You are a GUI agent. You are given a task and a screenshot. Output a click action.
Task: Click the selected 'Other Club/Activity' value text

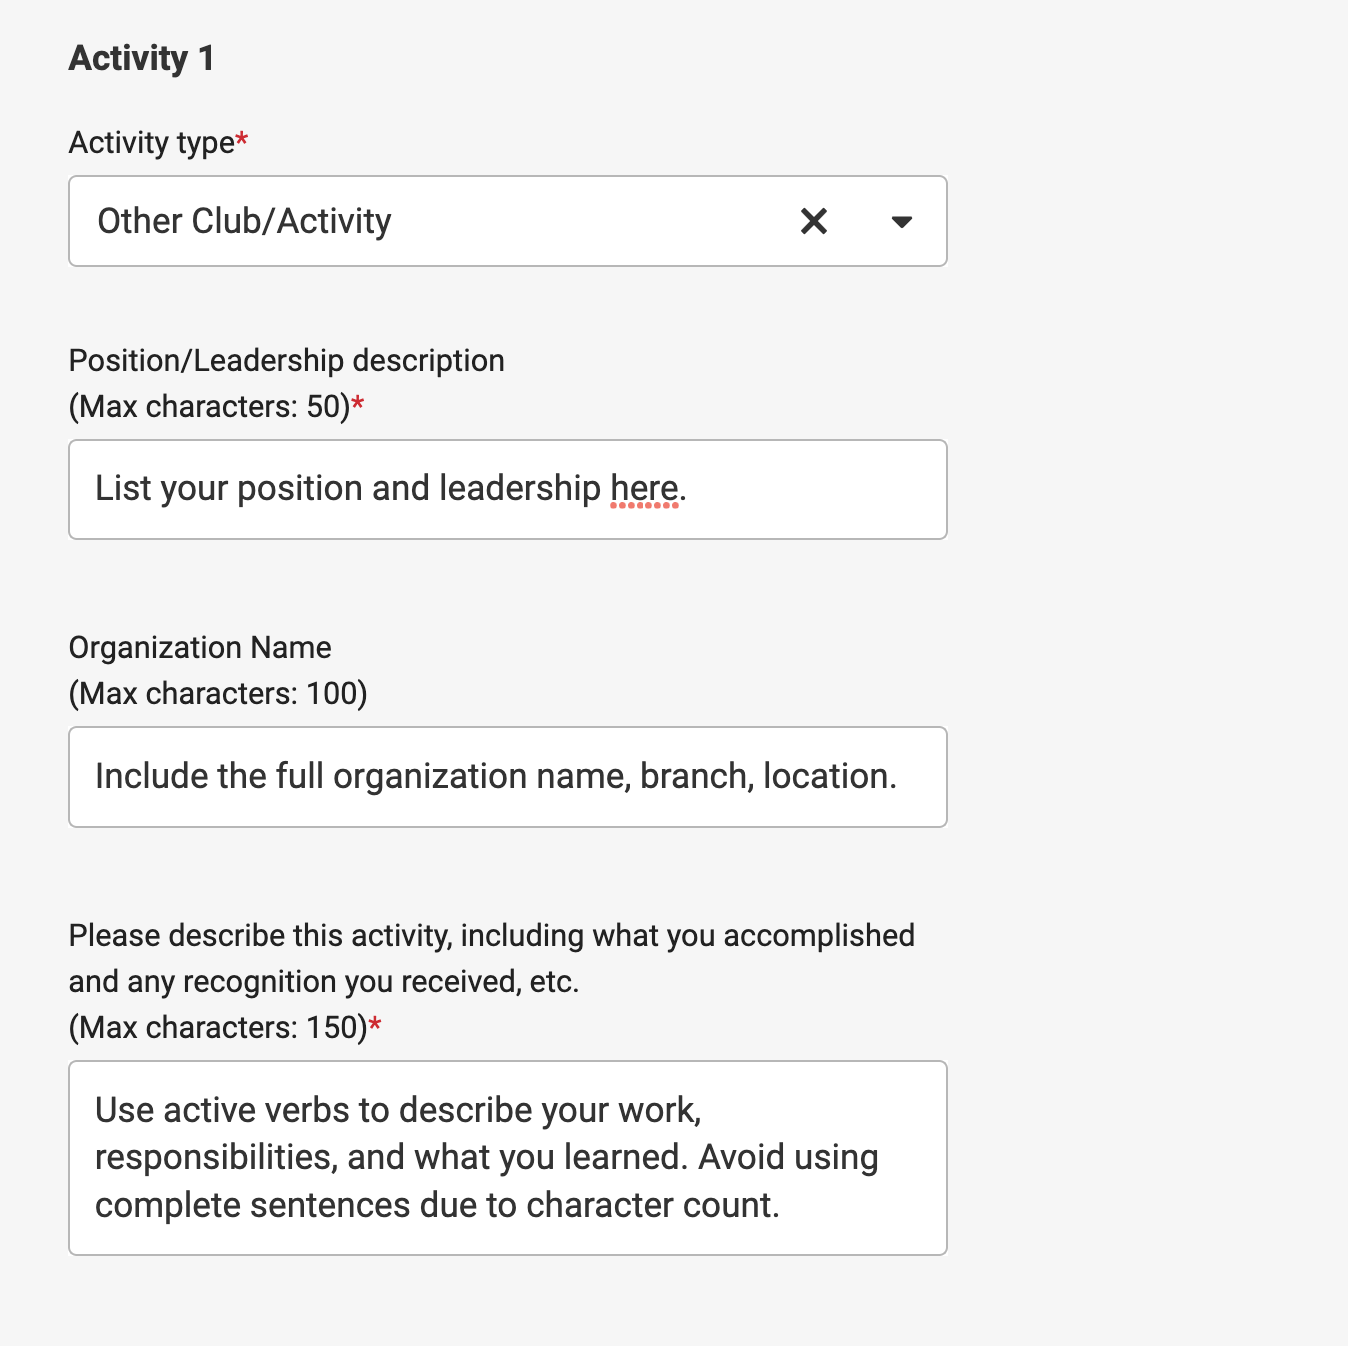pyautogui.click(x=244, y=221)
